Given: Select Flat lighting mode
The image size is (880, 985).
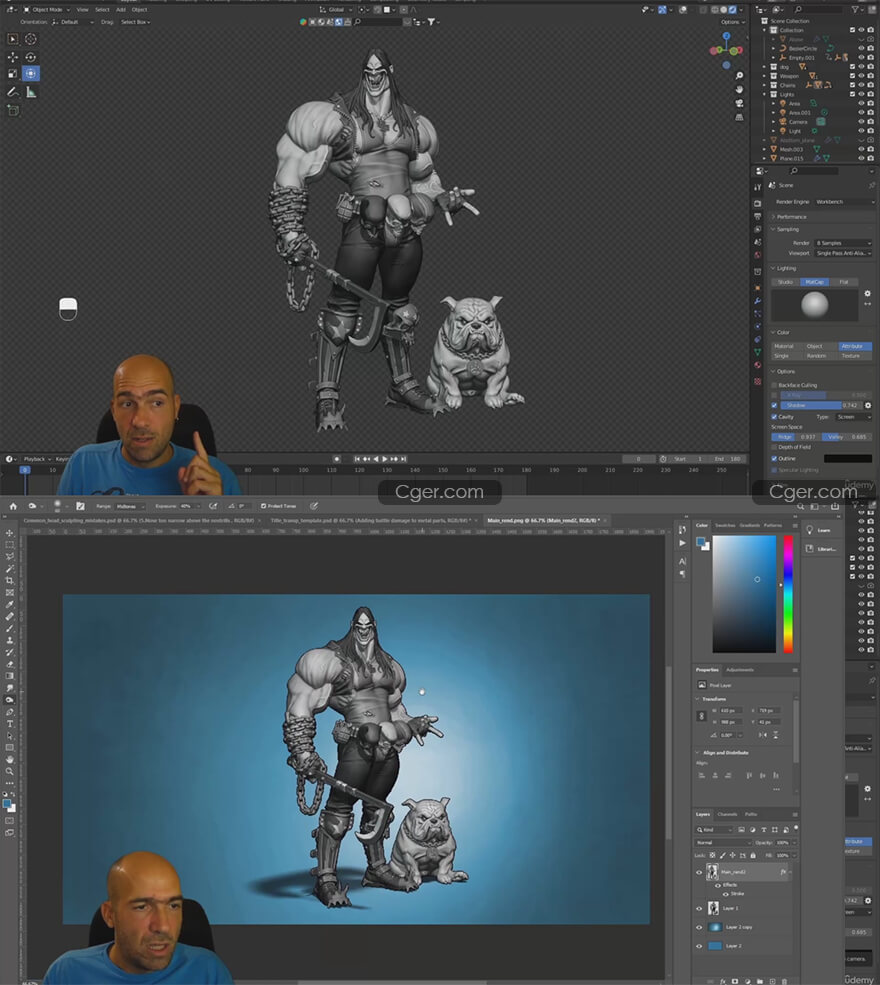Looking at the screenshot, I should 844,282.
